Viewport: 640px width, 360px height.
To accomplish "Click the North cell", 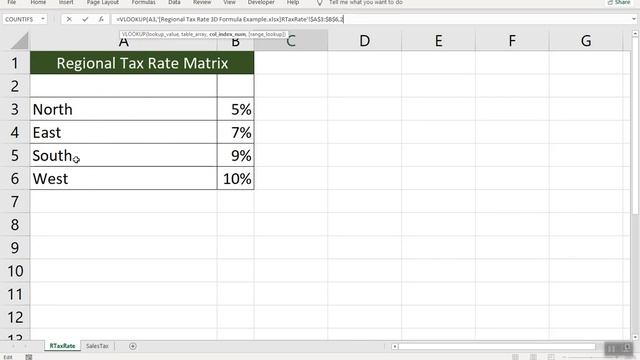I will click(123, 109).
